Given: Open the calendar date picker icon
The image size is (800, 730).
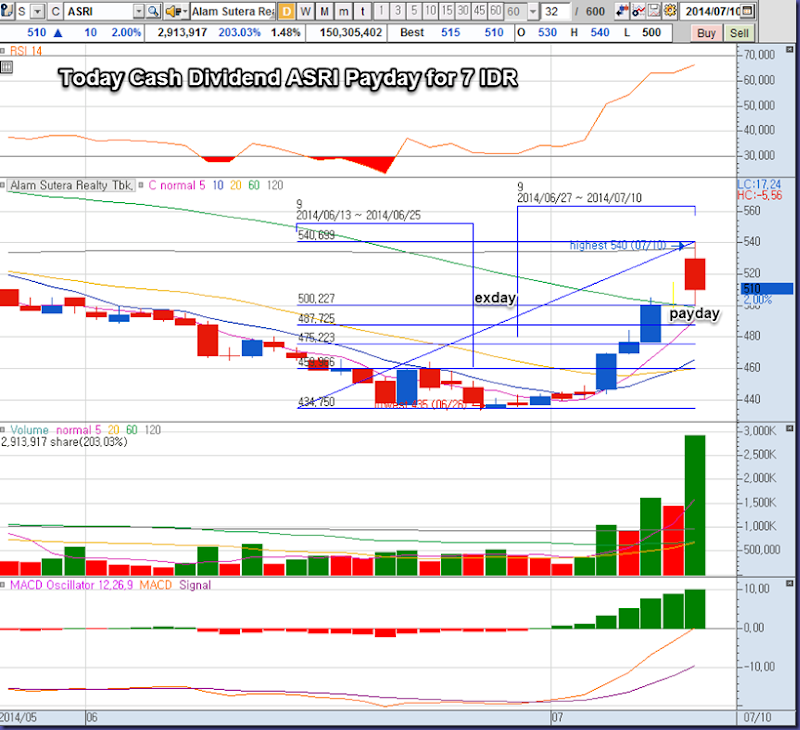Looking at the screenshot, I should [747, 11].
